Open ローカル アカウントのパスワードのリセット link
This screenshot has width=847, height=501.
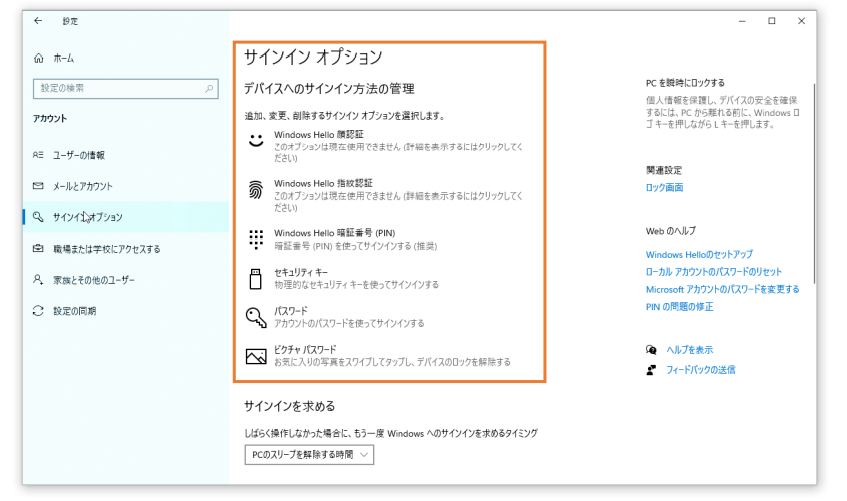click(x=714, y=272)
